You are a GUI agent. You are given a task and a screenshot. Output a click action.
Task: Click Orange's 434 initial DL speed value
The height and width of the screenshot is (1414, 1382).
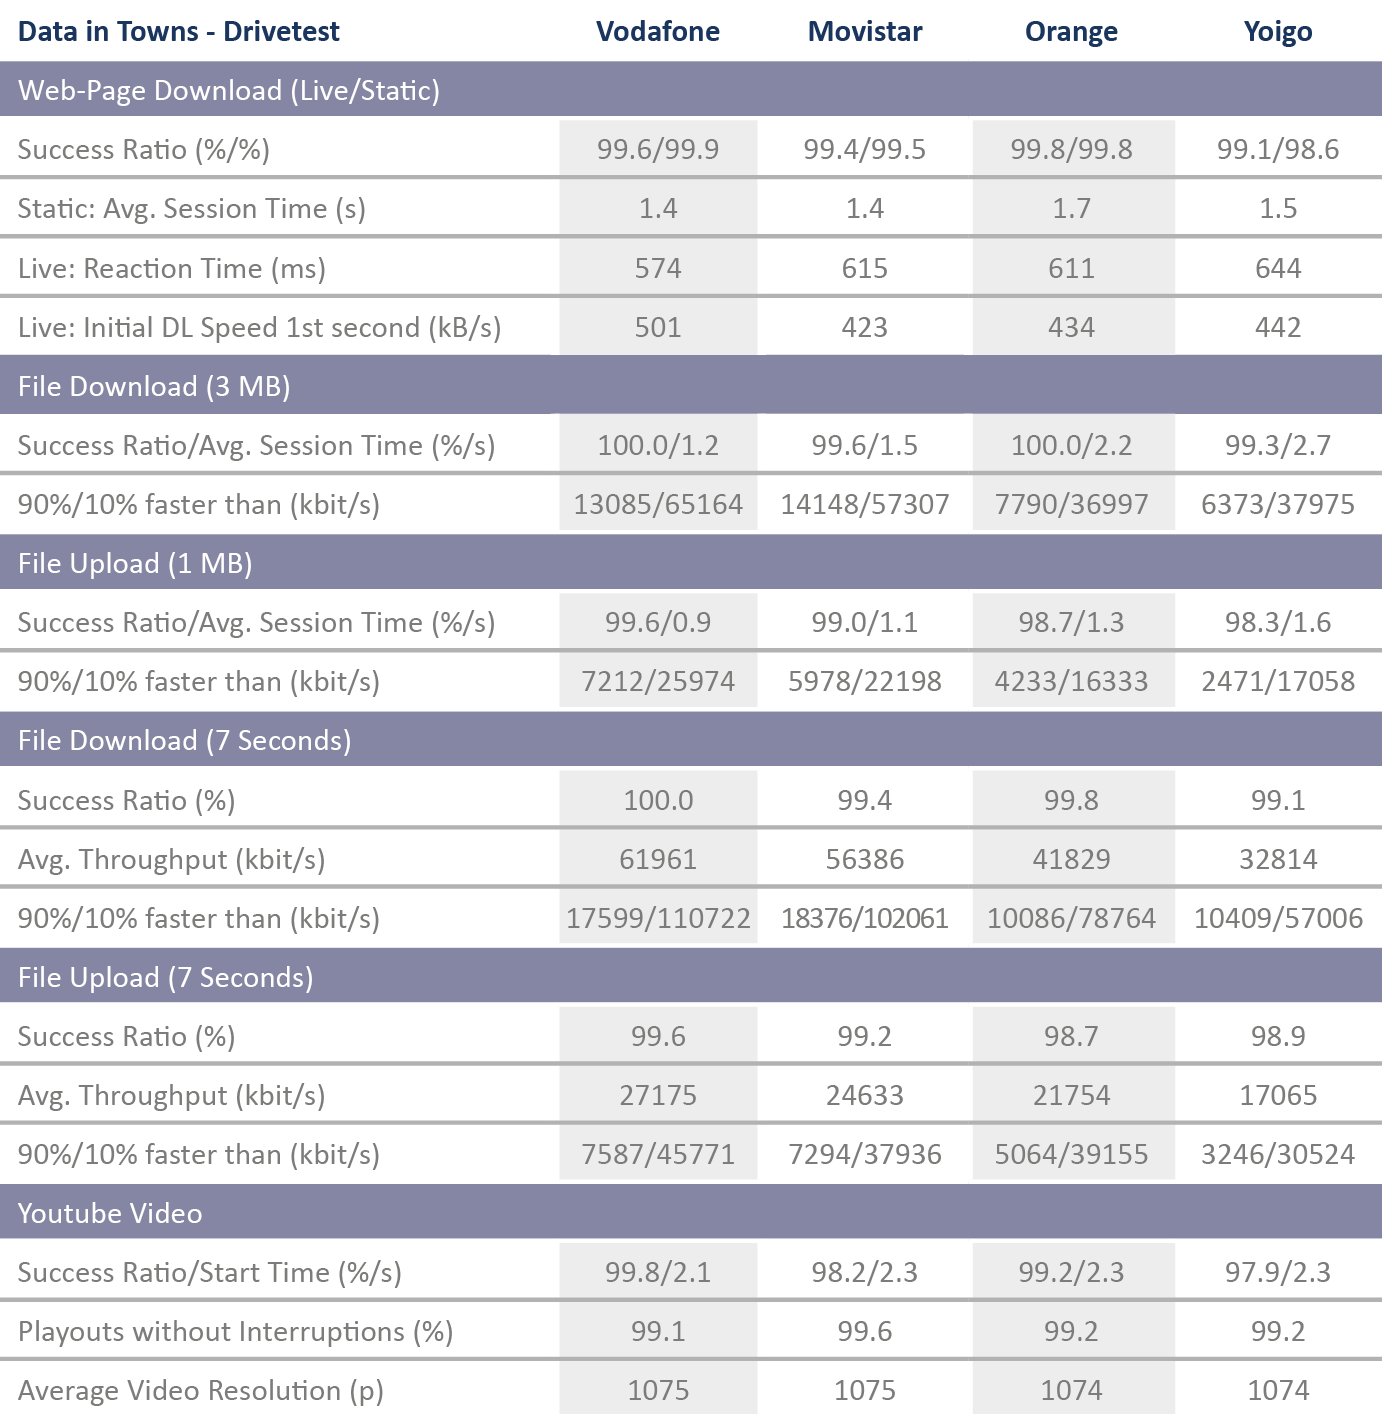tap(1071, 327)
